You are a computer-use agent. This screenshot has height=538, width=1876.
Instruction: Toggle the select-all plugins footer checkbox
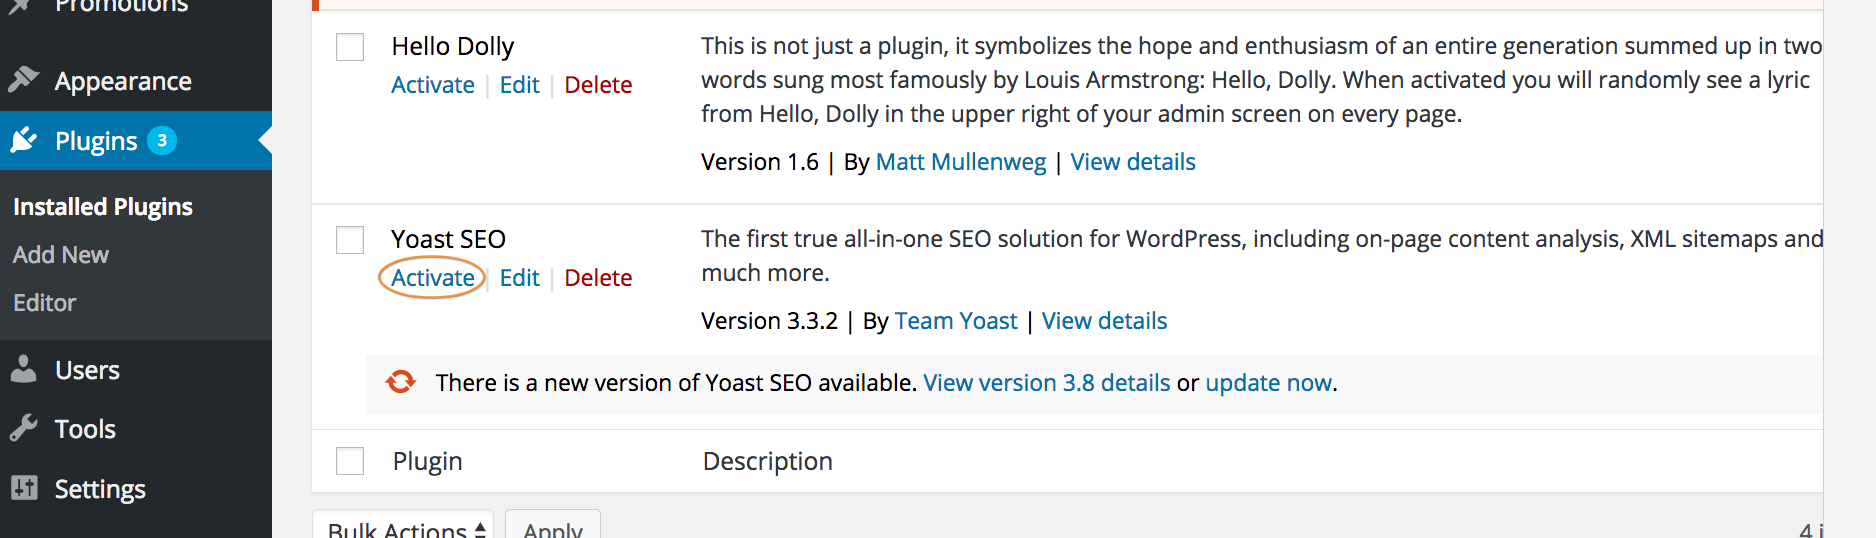pyautogui.click(x=350, y=461)
